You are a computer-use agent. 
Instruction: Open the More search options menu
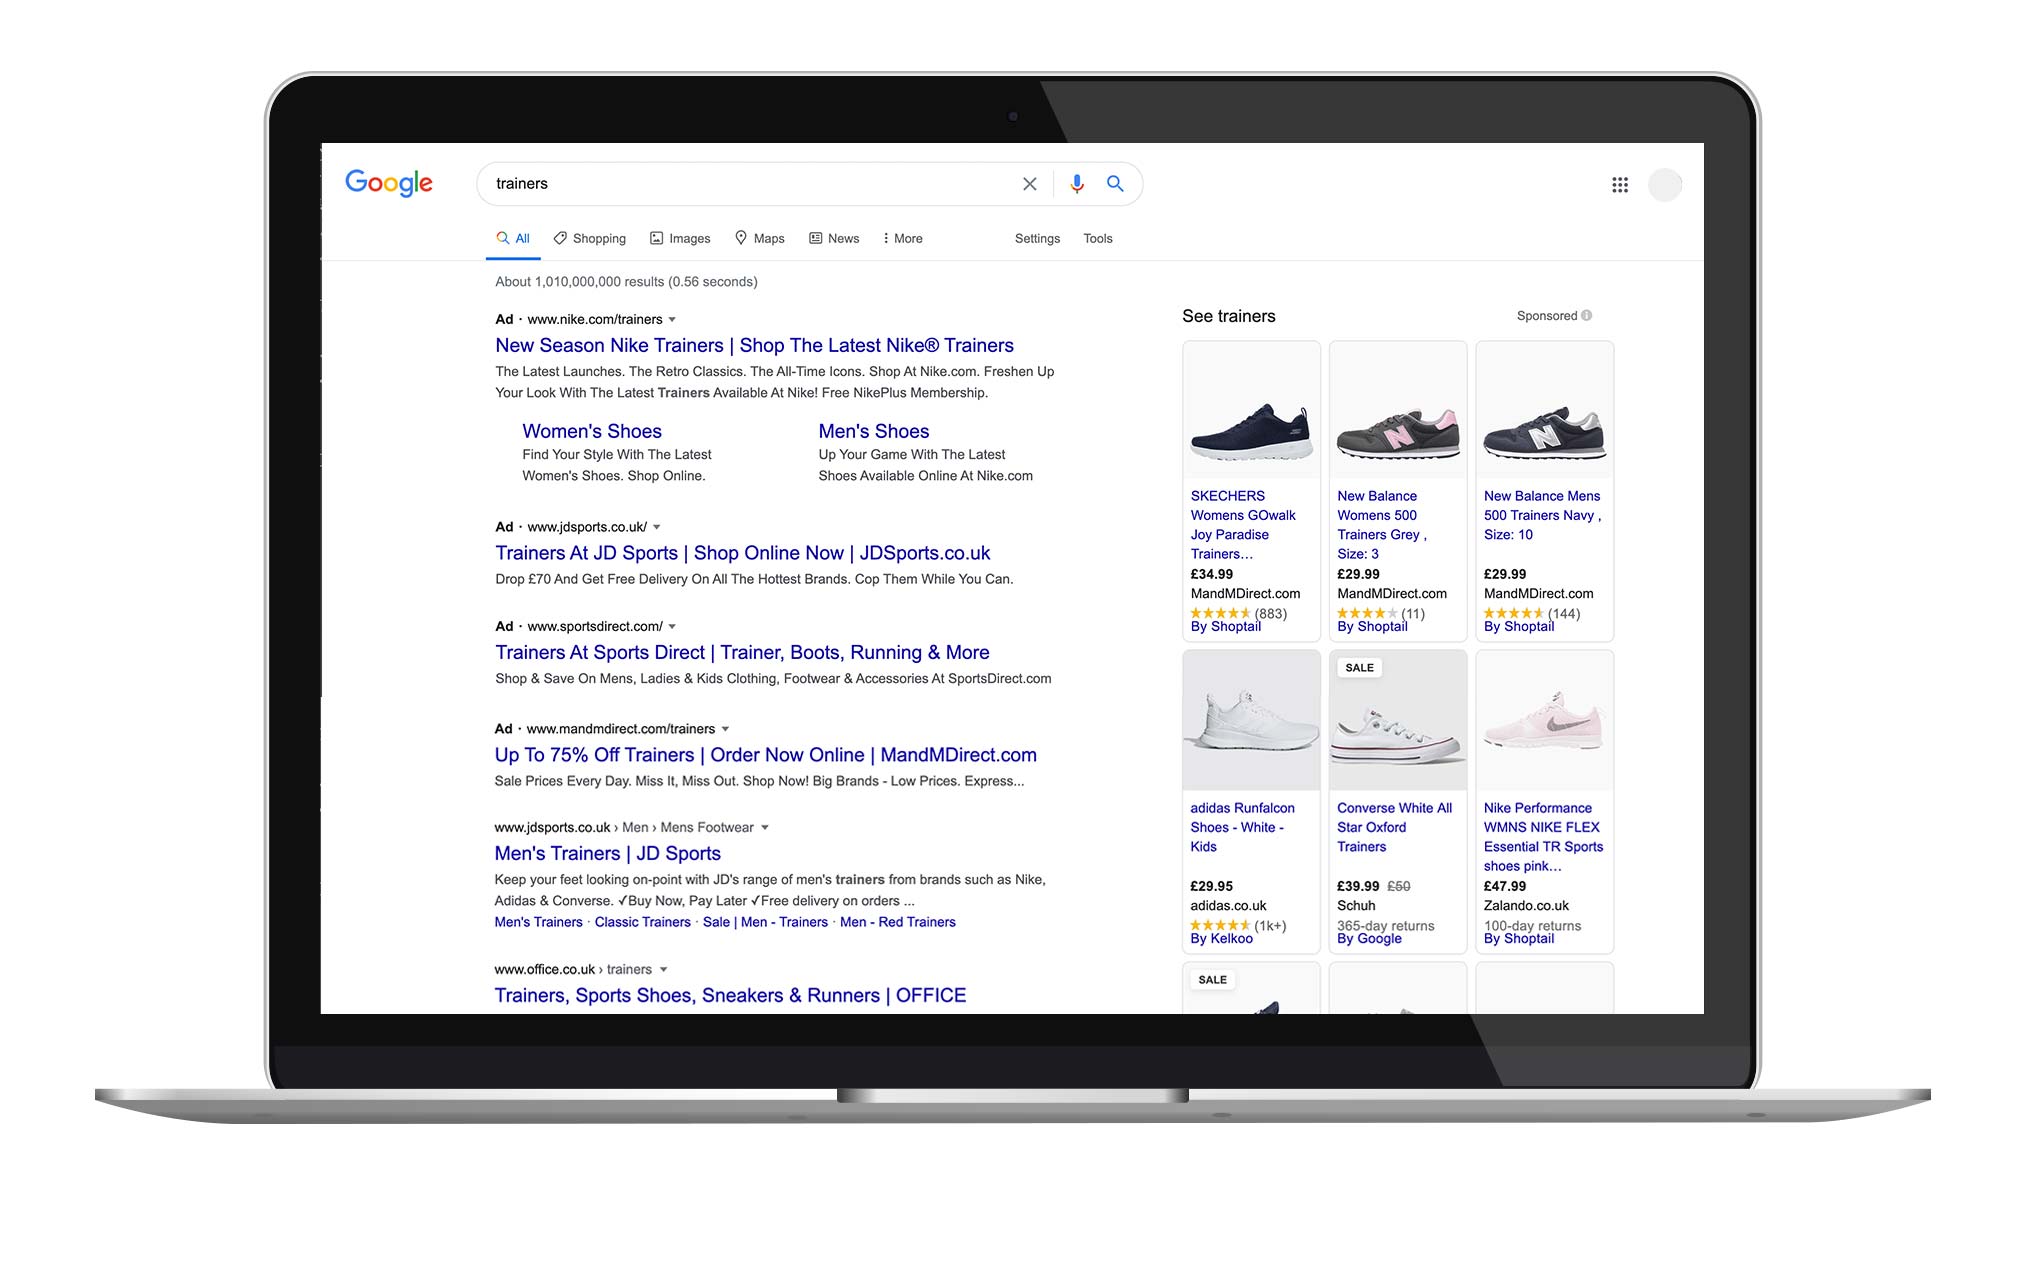902,238
